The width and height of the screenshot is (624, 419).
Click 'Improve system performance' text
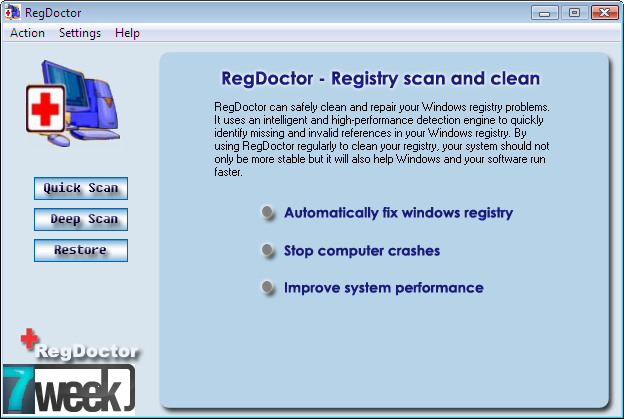pos(384,288)
